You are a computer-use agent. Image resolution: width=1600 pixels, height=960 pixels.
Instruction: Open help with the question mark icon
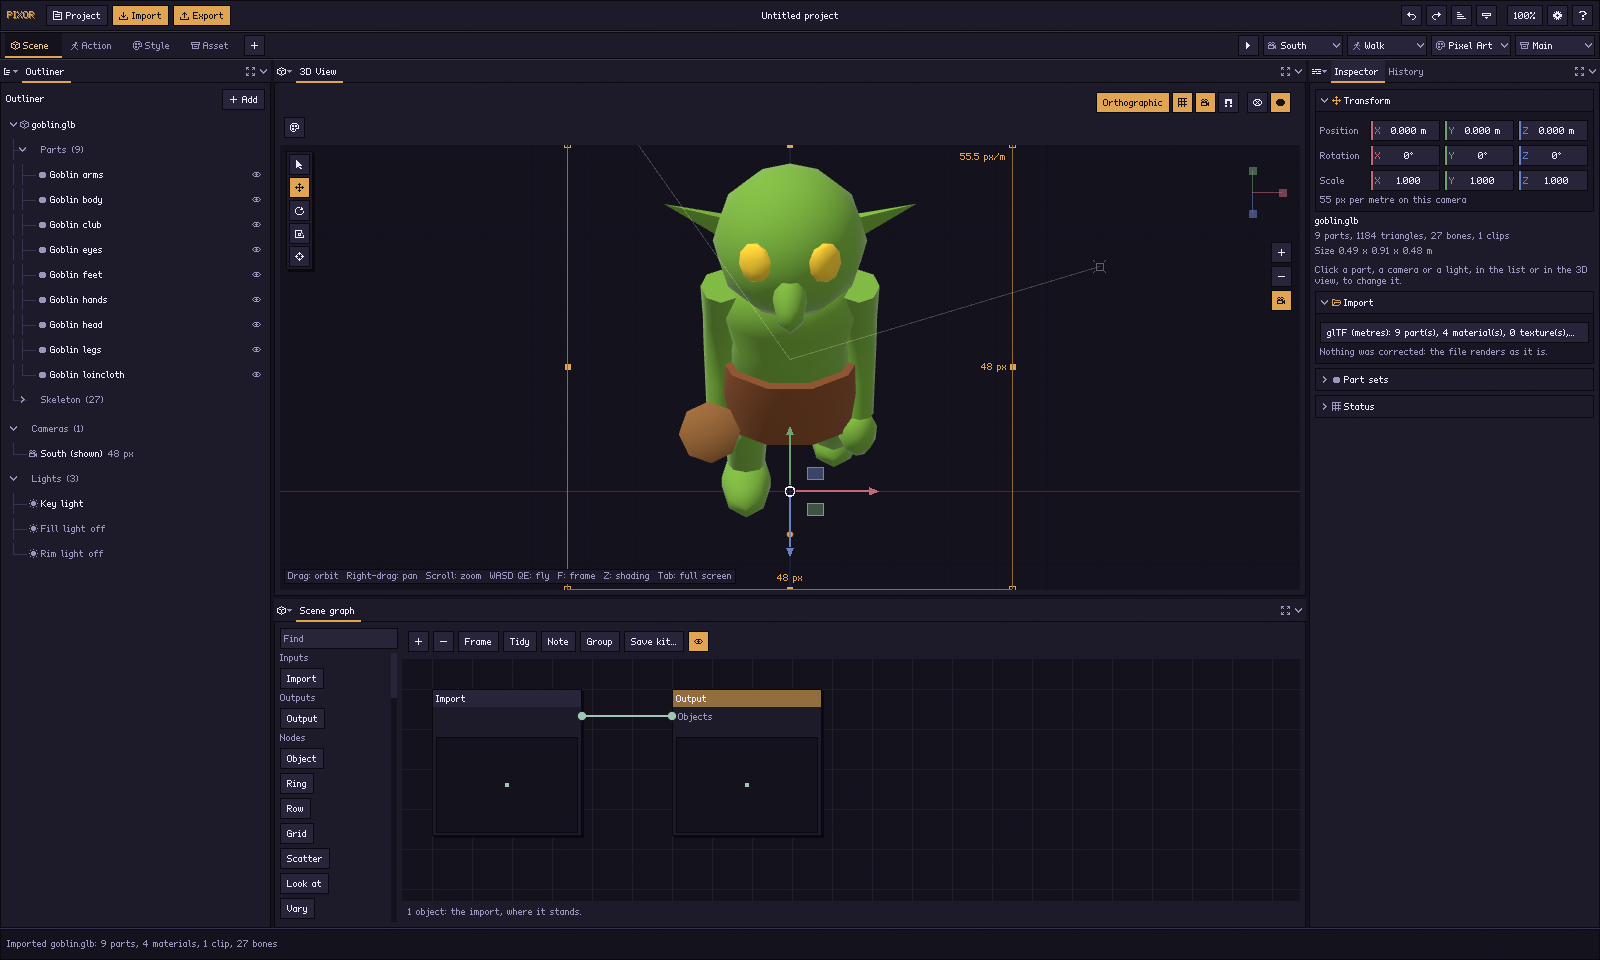tap(1582, 16)
